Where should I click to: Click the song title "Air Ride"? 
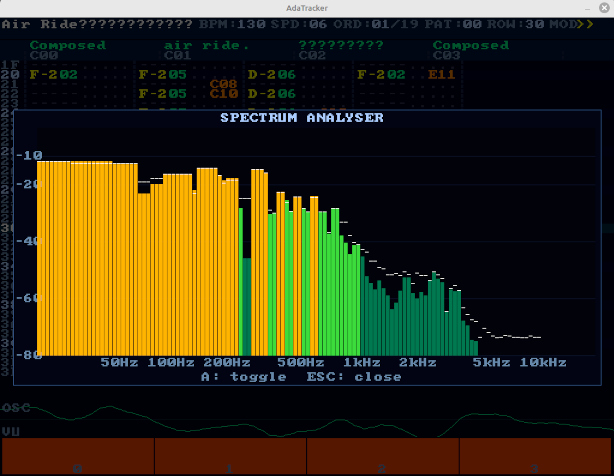pyautogui.click(x=40, y=24)
